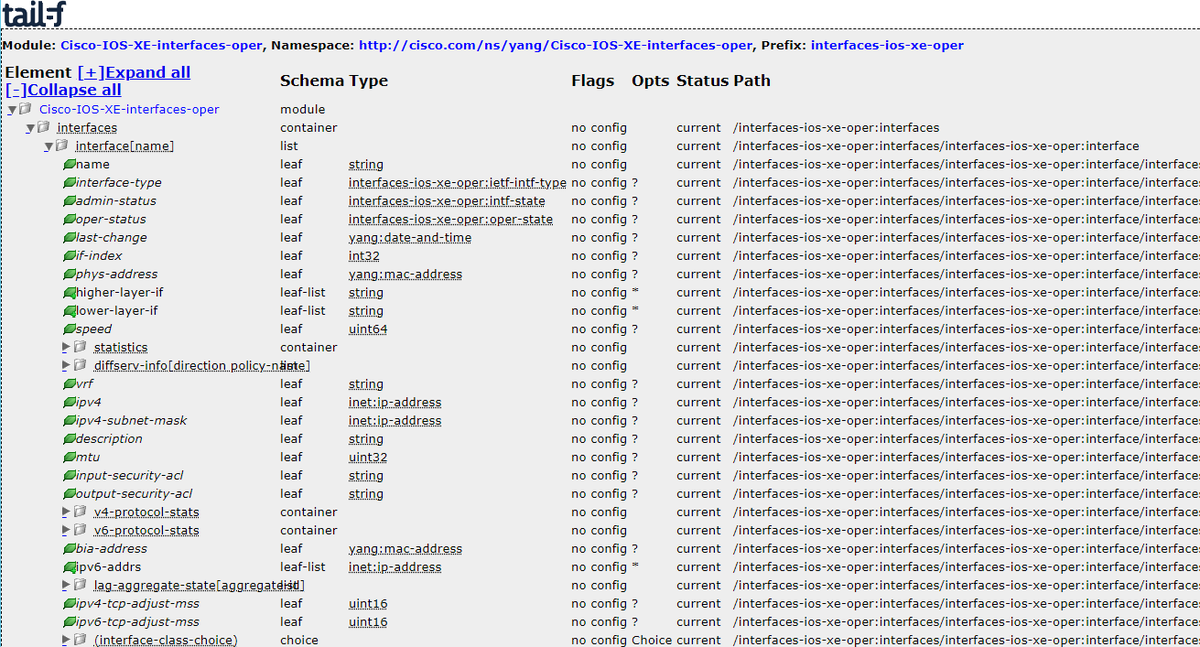Open the interfaces-ios-xe-oper:intf-state type link
This screenshot has height=647, width=1200.
pos(447,201)
